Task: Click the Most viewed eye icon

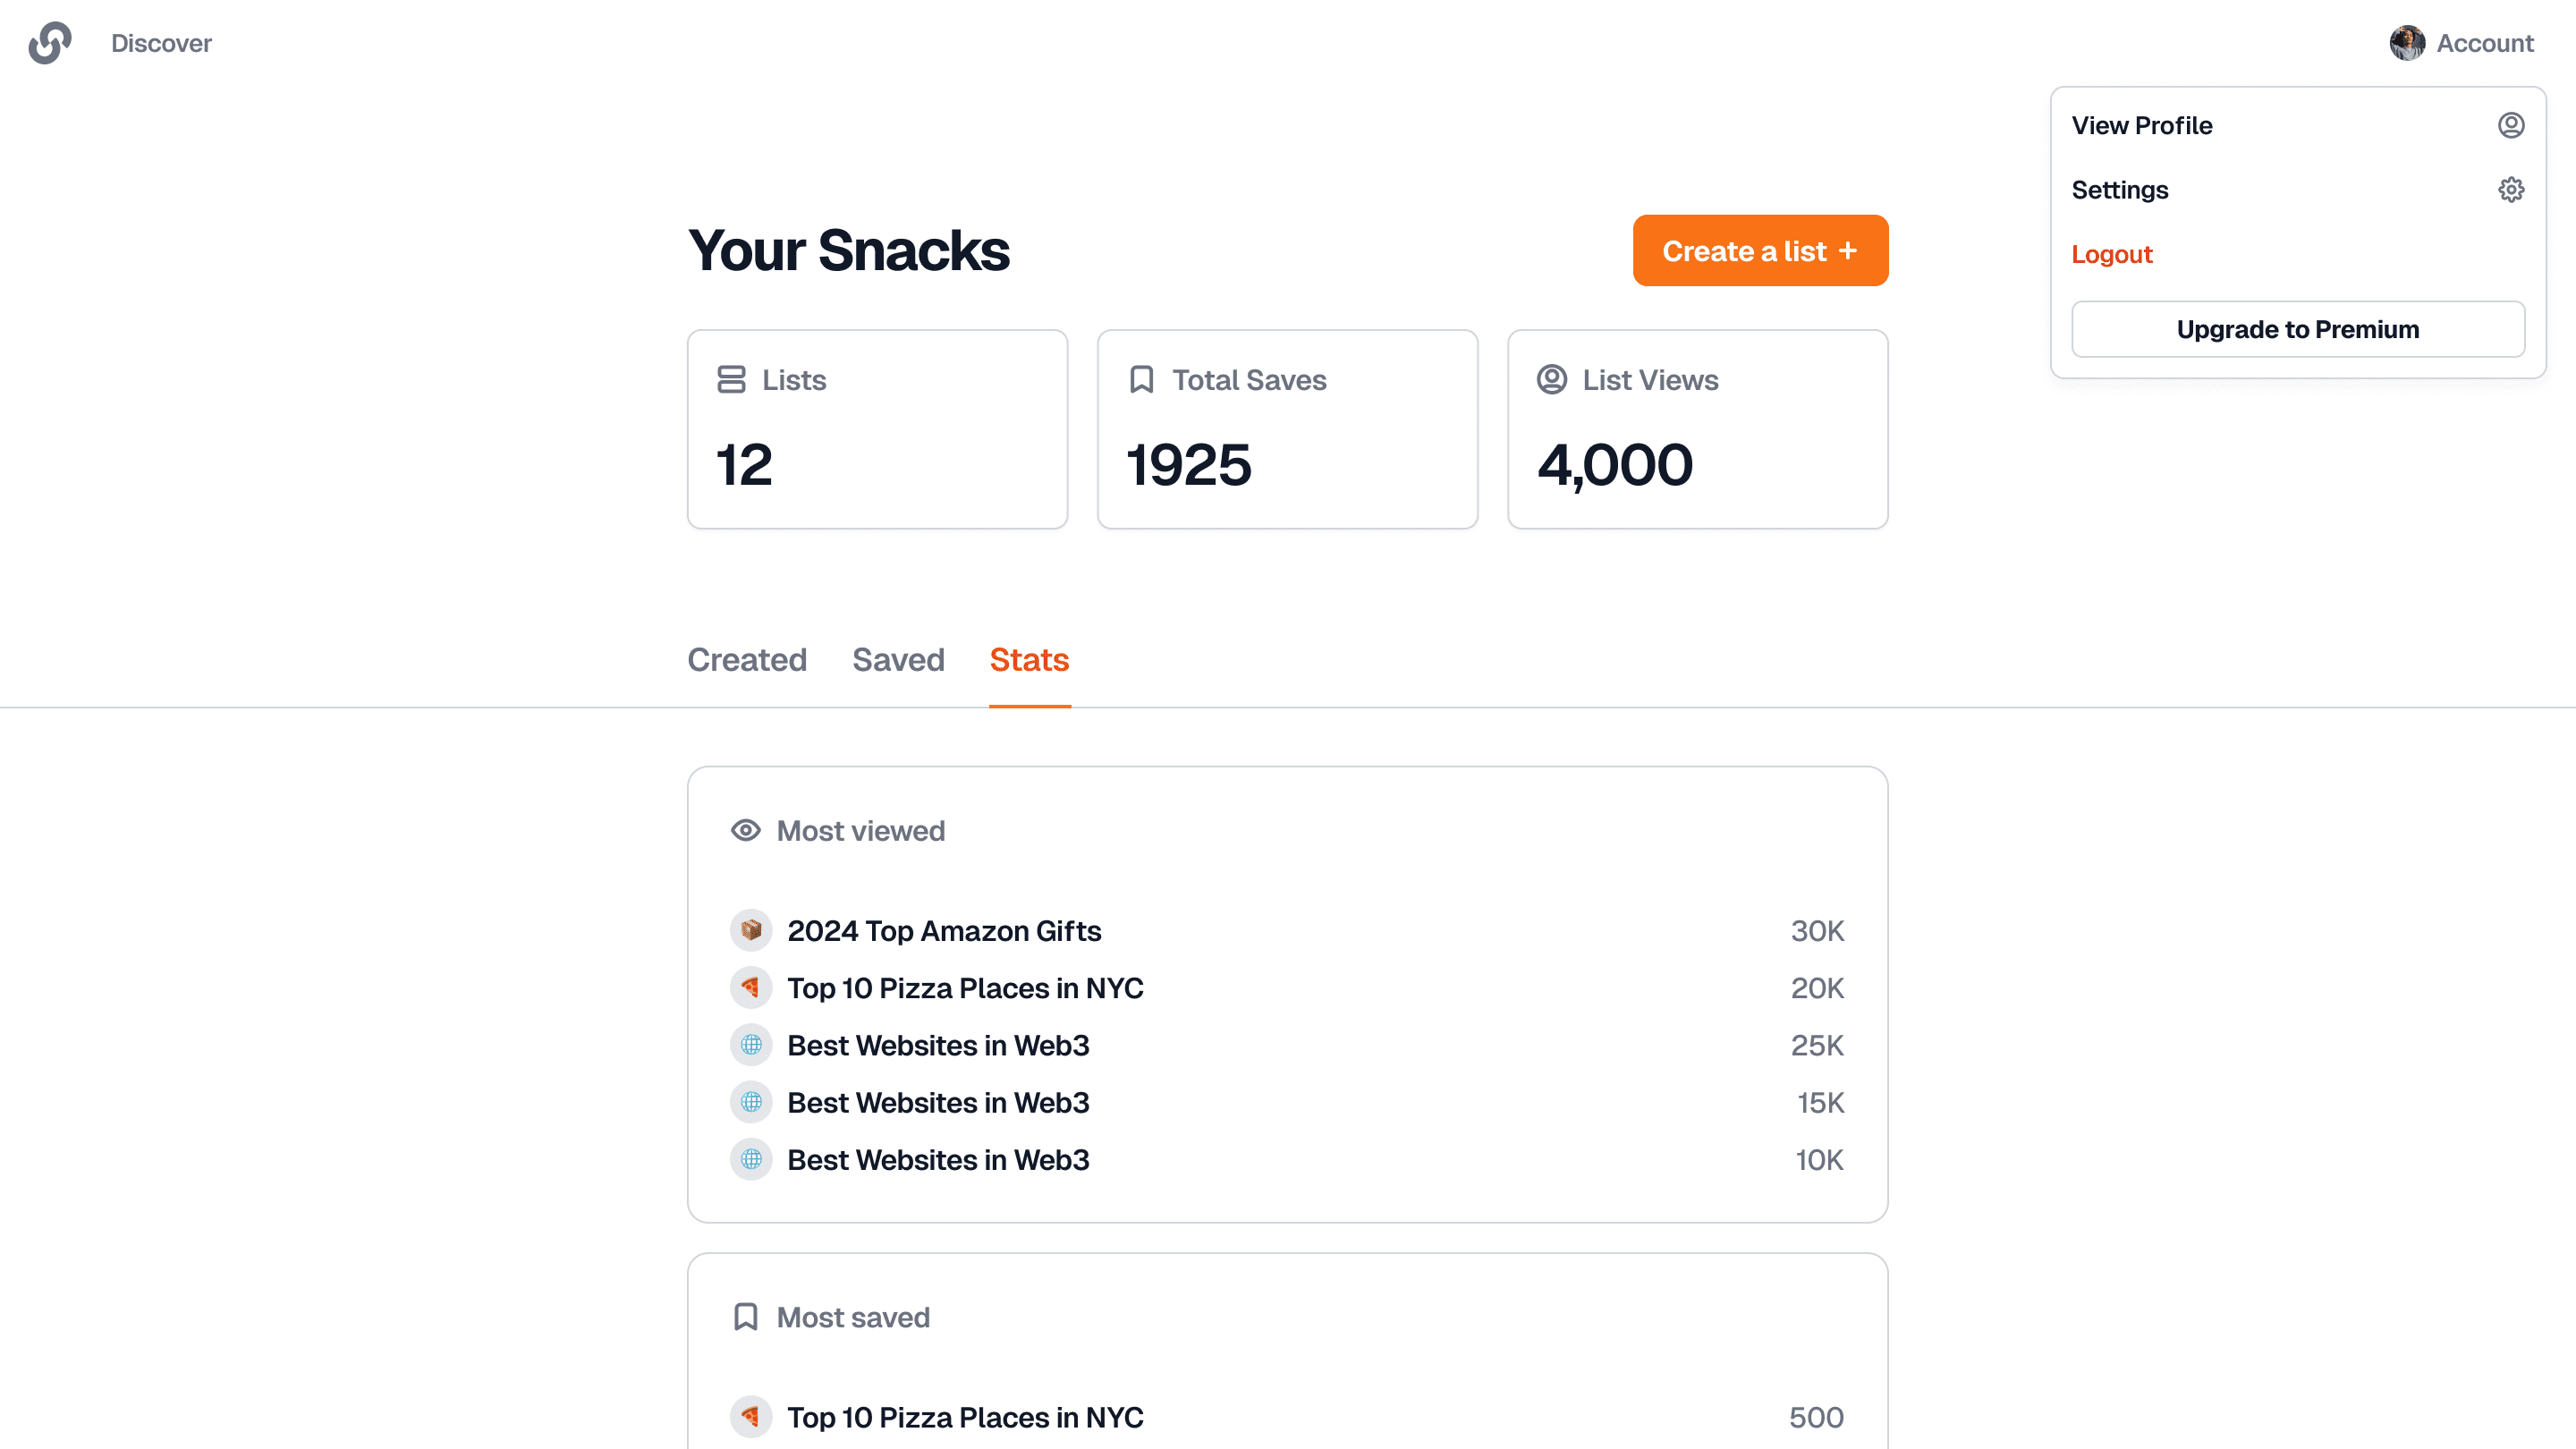Action: point(745,831)
